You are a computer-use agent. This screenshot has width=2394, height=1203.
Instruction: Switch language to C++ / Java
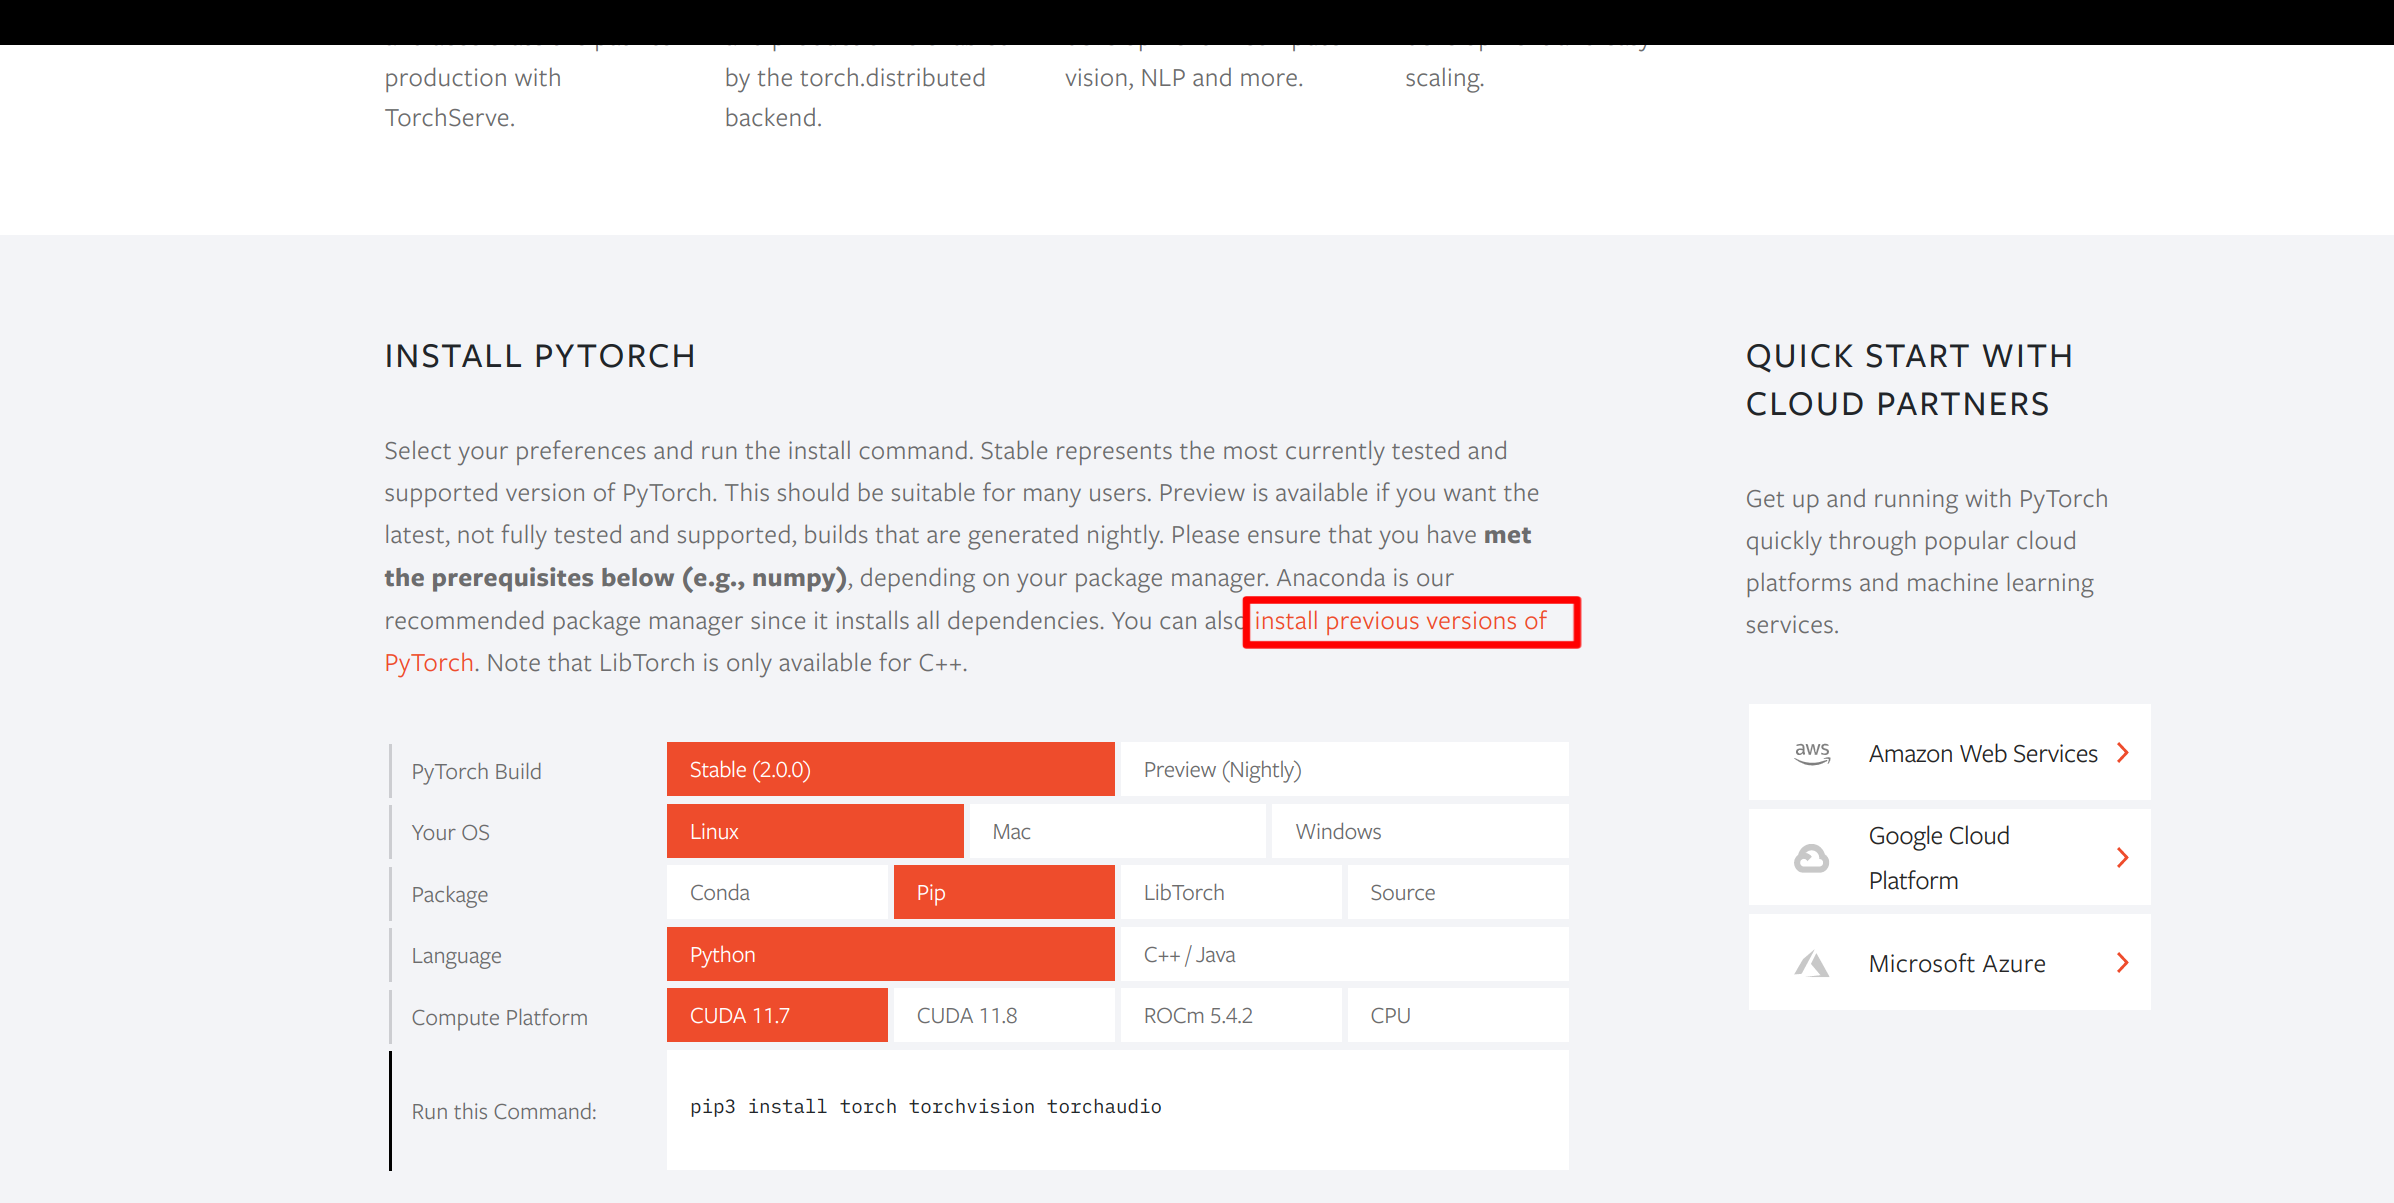[x=1343, y=955]
